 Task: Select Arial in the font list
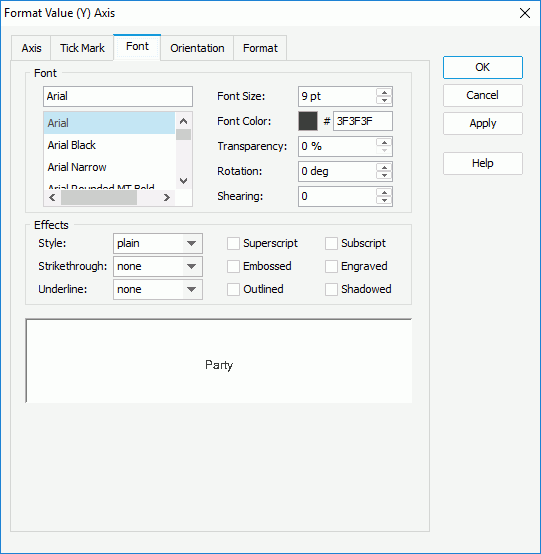point(109,123)
